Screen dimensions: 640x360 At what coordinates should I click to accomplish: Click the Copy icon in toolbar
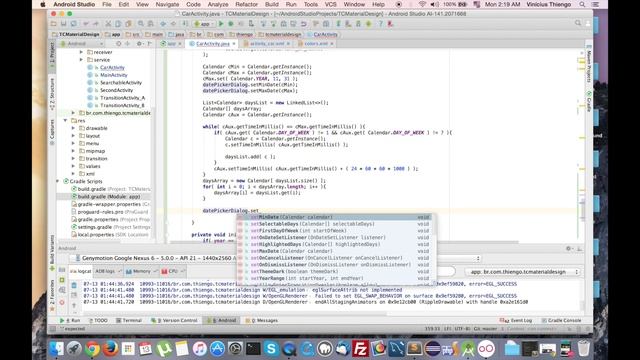coord(118,24)
